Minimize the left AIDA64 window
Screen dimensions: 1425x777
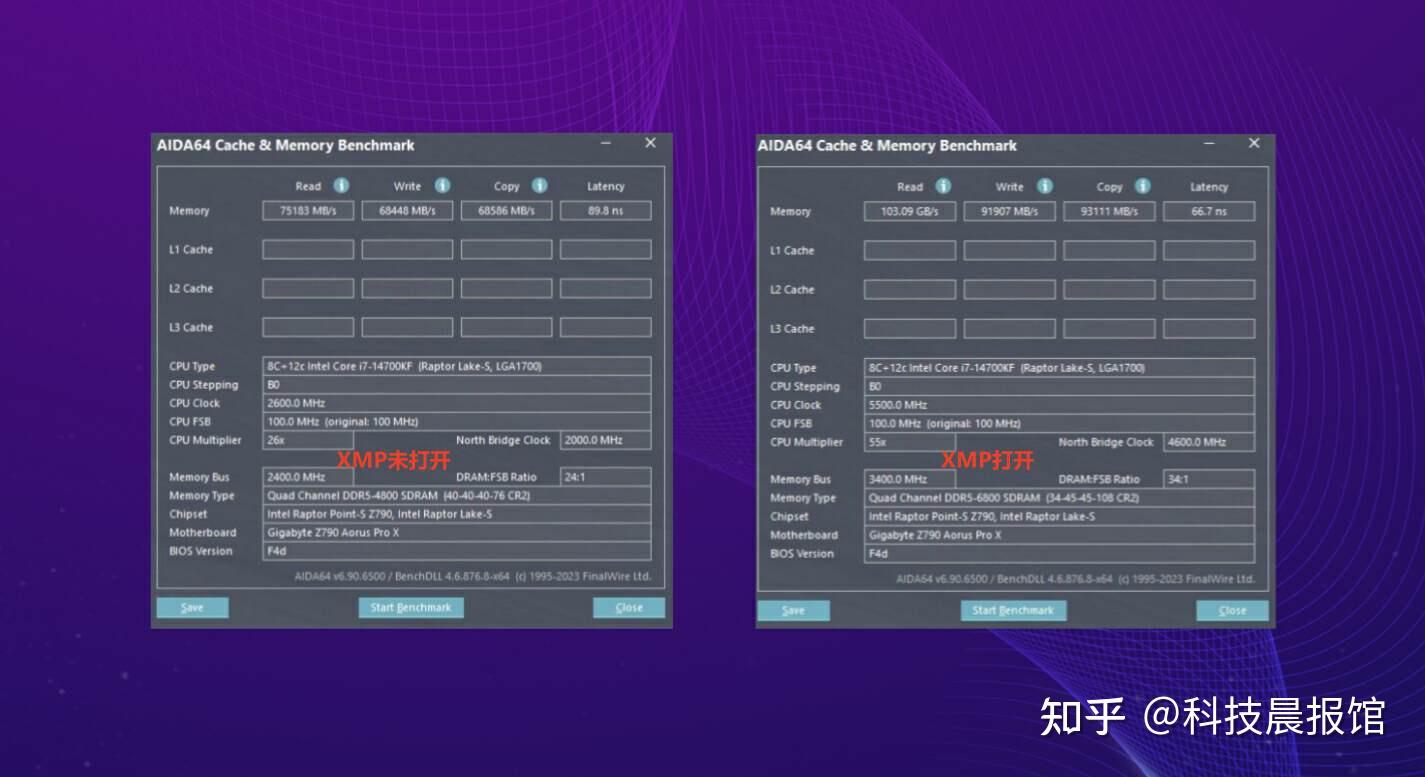pos(606,144)
